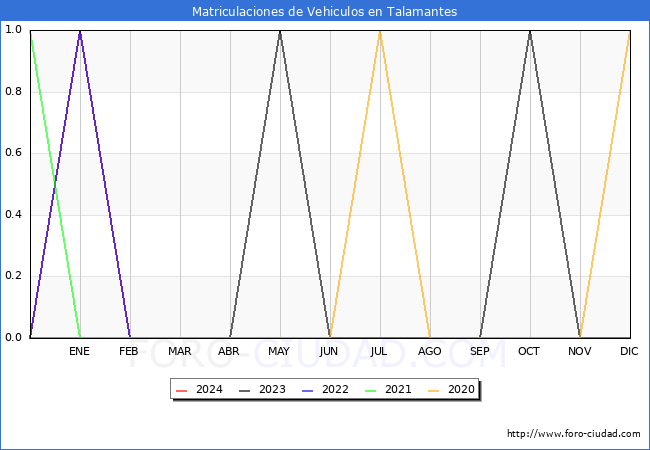The image size is (650, 450).
Task: Click the FEB month axis label
Action: pyautogui.click(x=129, y=351)
